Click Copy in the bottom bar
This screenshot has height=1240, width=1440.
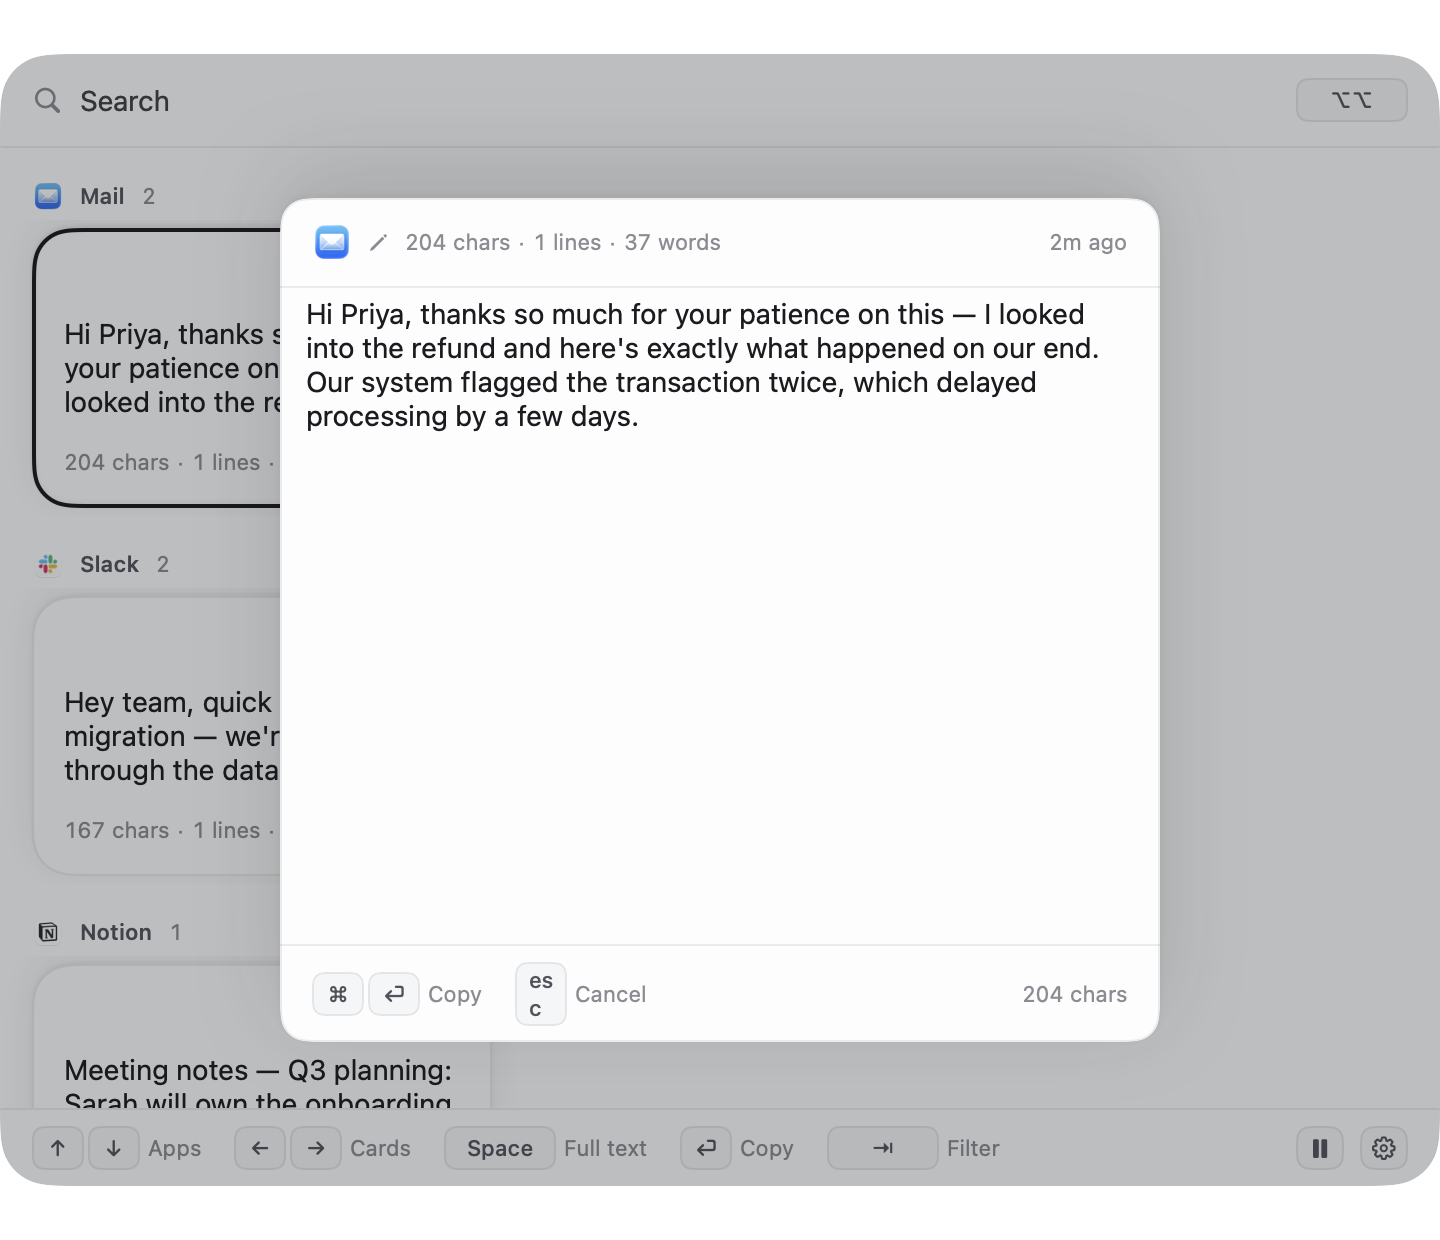coord(767,1148)
